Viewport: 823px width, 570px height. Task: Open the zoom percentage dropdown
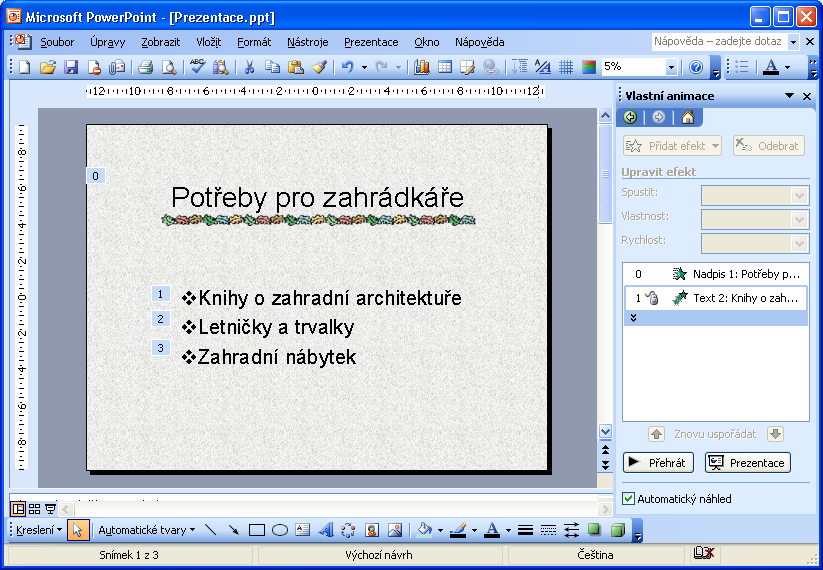pos(671,67)
